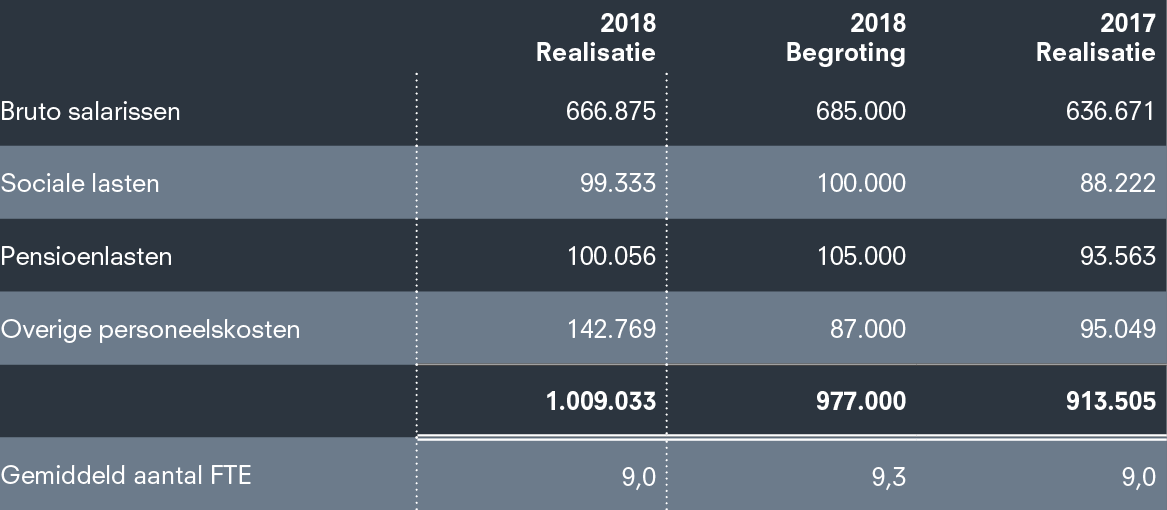Select the value 142.769
The width and height of the screenshot is (1167, 510).
pos(610,330)
